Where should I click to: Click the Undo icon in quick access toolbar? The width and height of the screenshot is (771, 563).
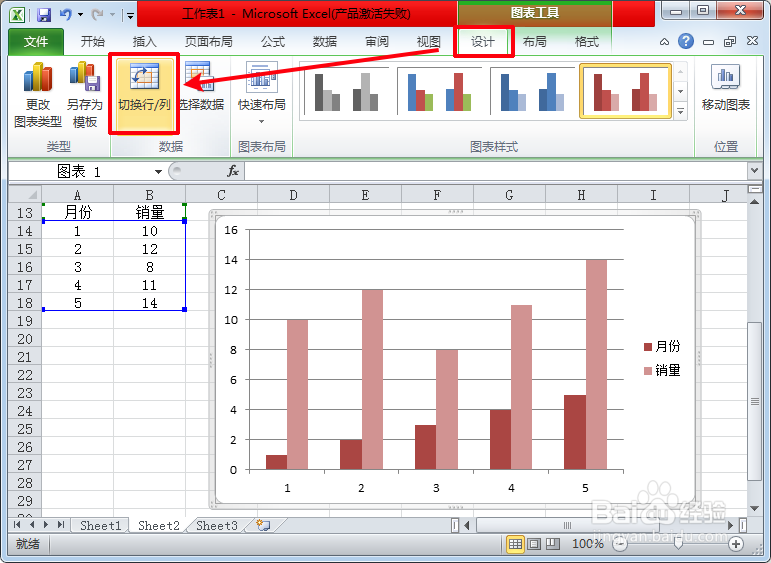coord(65,15)
